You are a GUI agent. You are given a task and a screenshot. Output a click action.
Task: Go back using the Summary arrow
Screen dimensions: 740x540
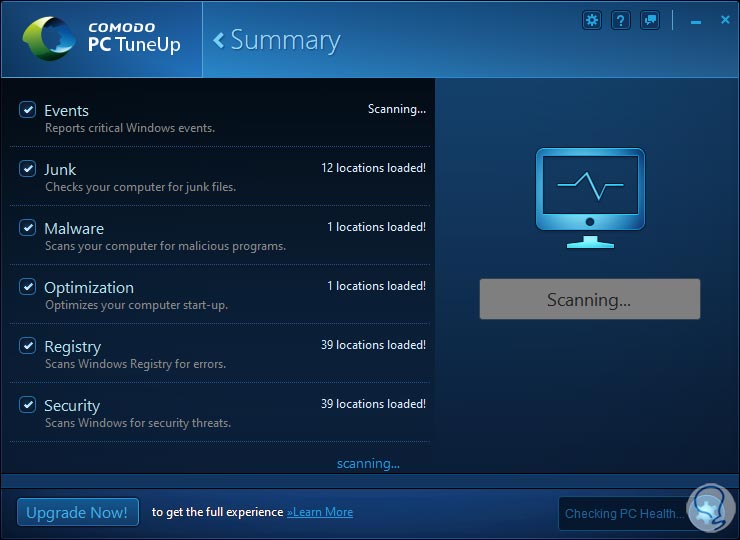(x=218, y=41)
